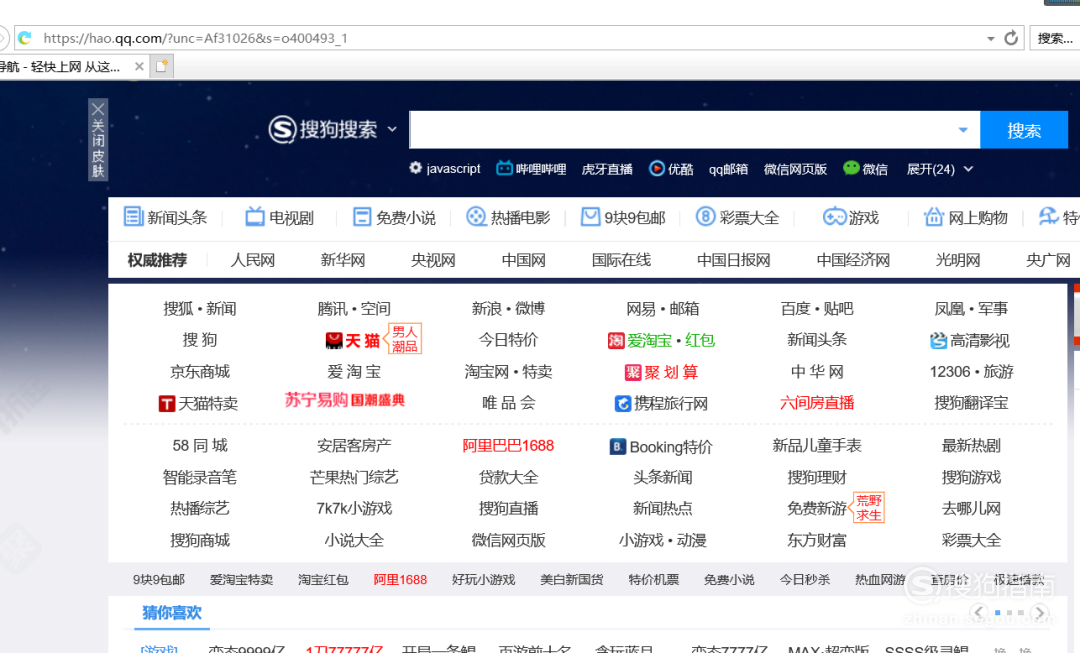Expand the 展开(24) shortcuts list
This screenshot has width=1080, height=653.
939,169
